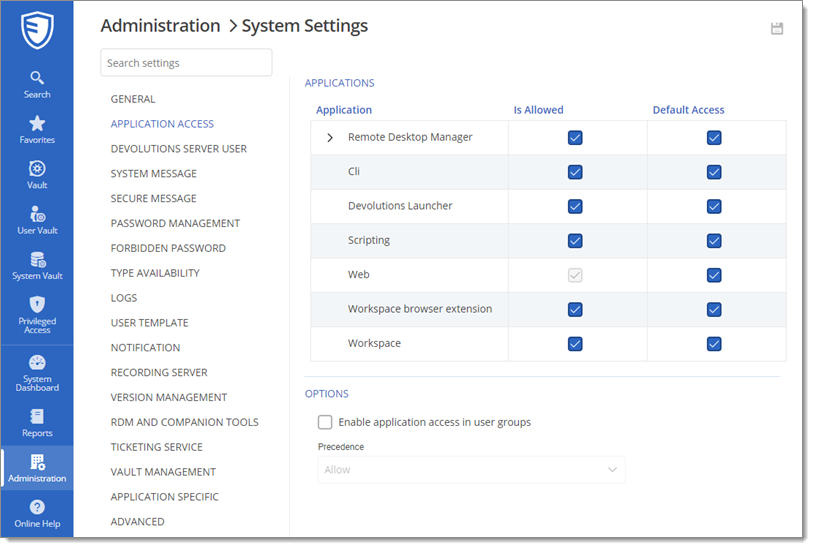The width and height of the screenshot is (813, 548).
Task: Enable application access in user groups
Action: coord(325,422)
